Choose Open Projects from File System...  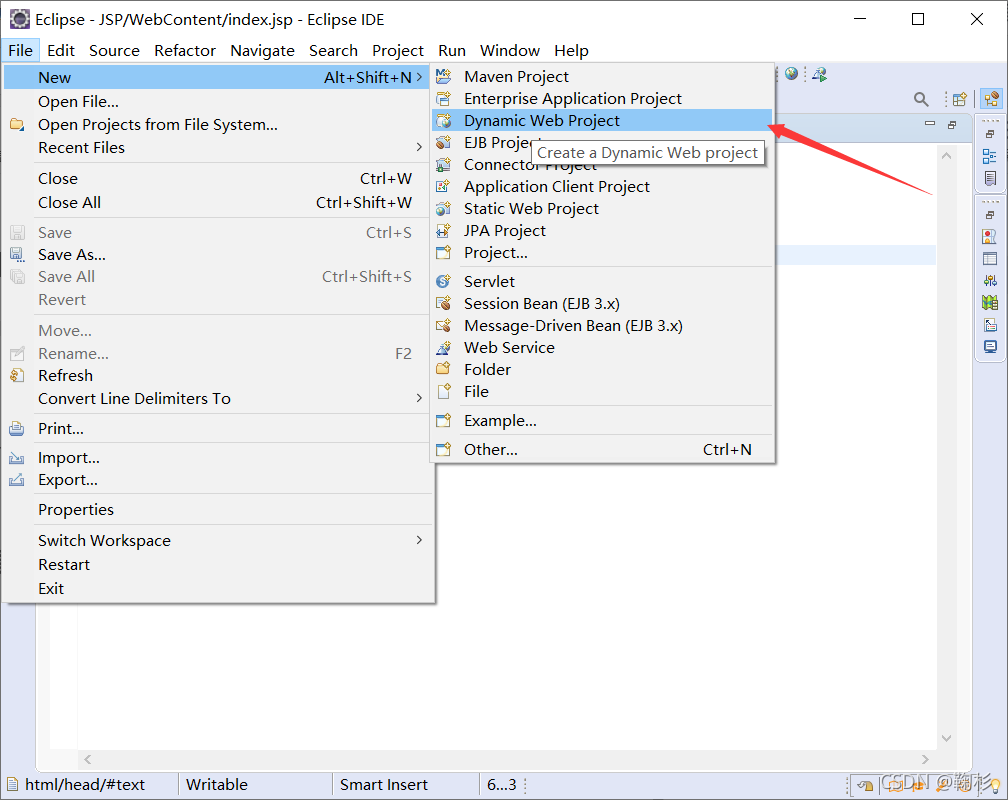tap(217, 124)
